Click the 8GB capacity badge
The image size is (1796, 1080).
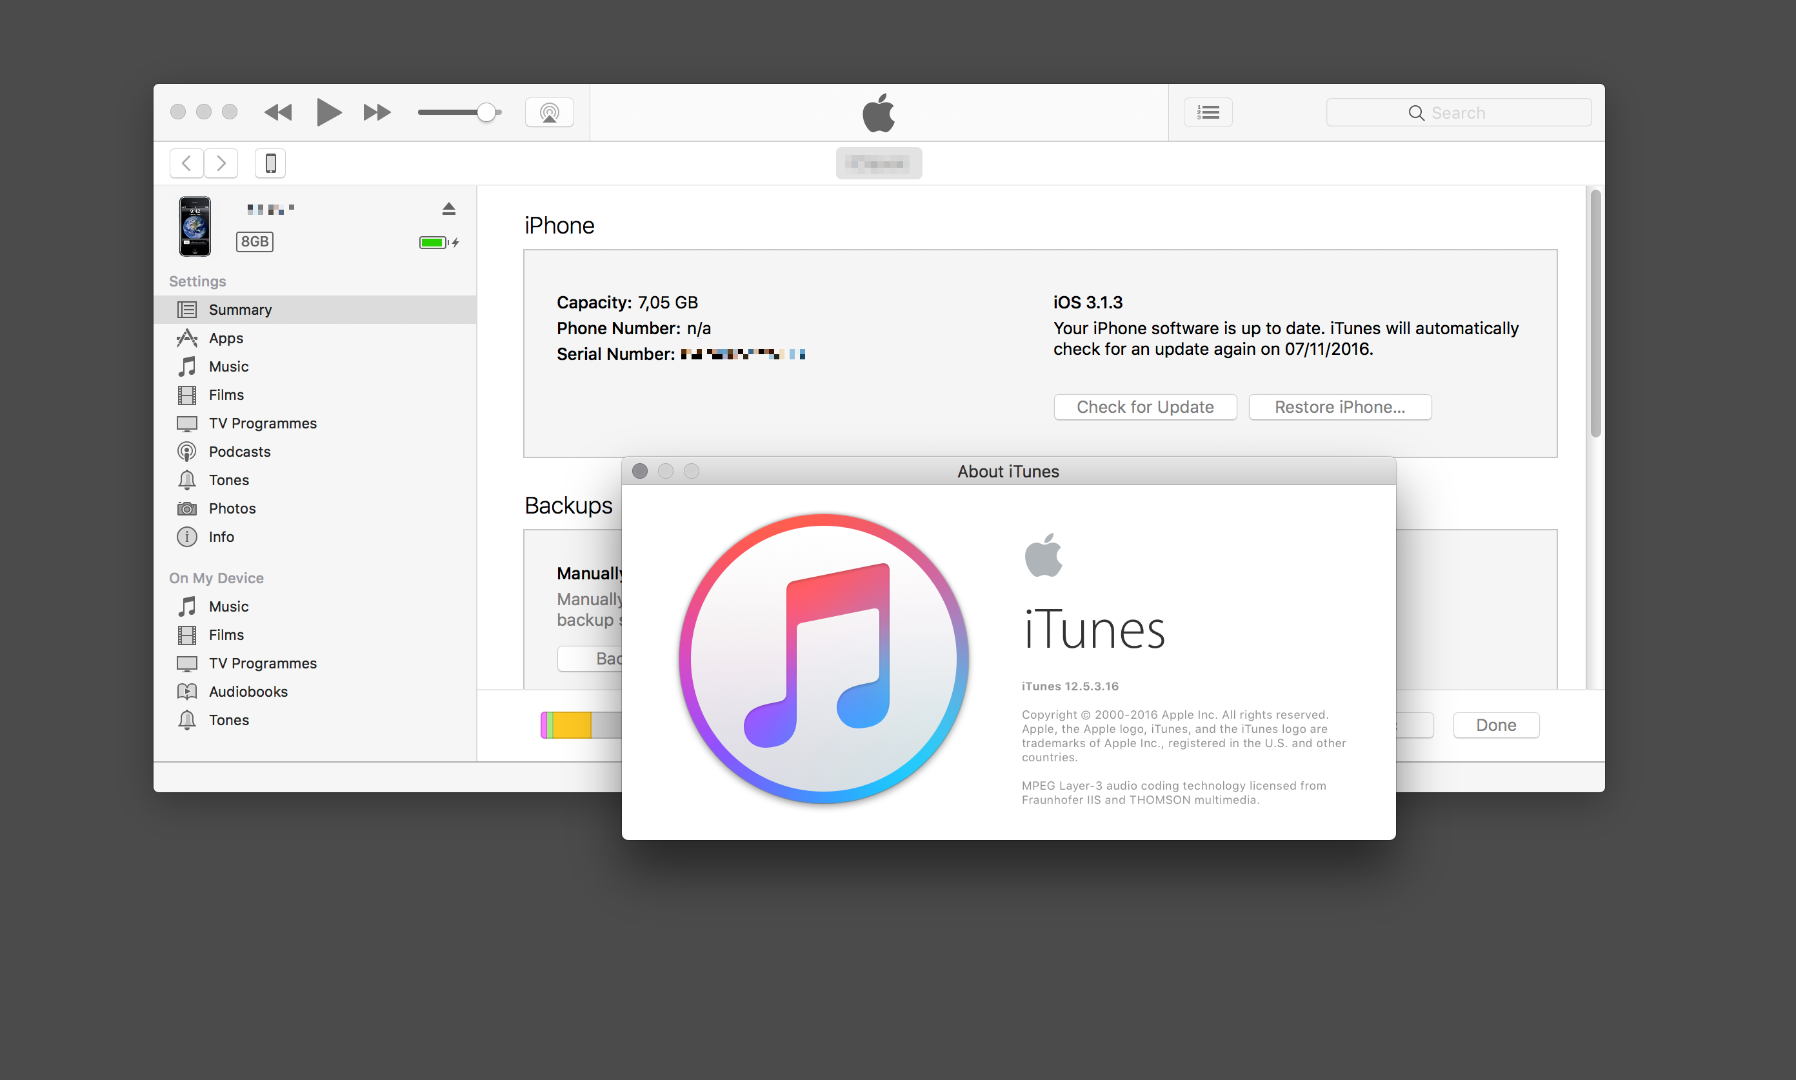255,242
